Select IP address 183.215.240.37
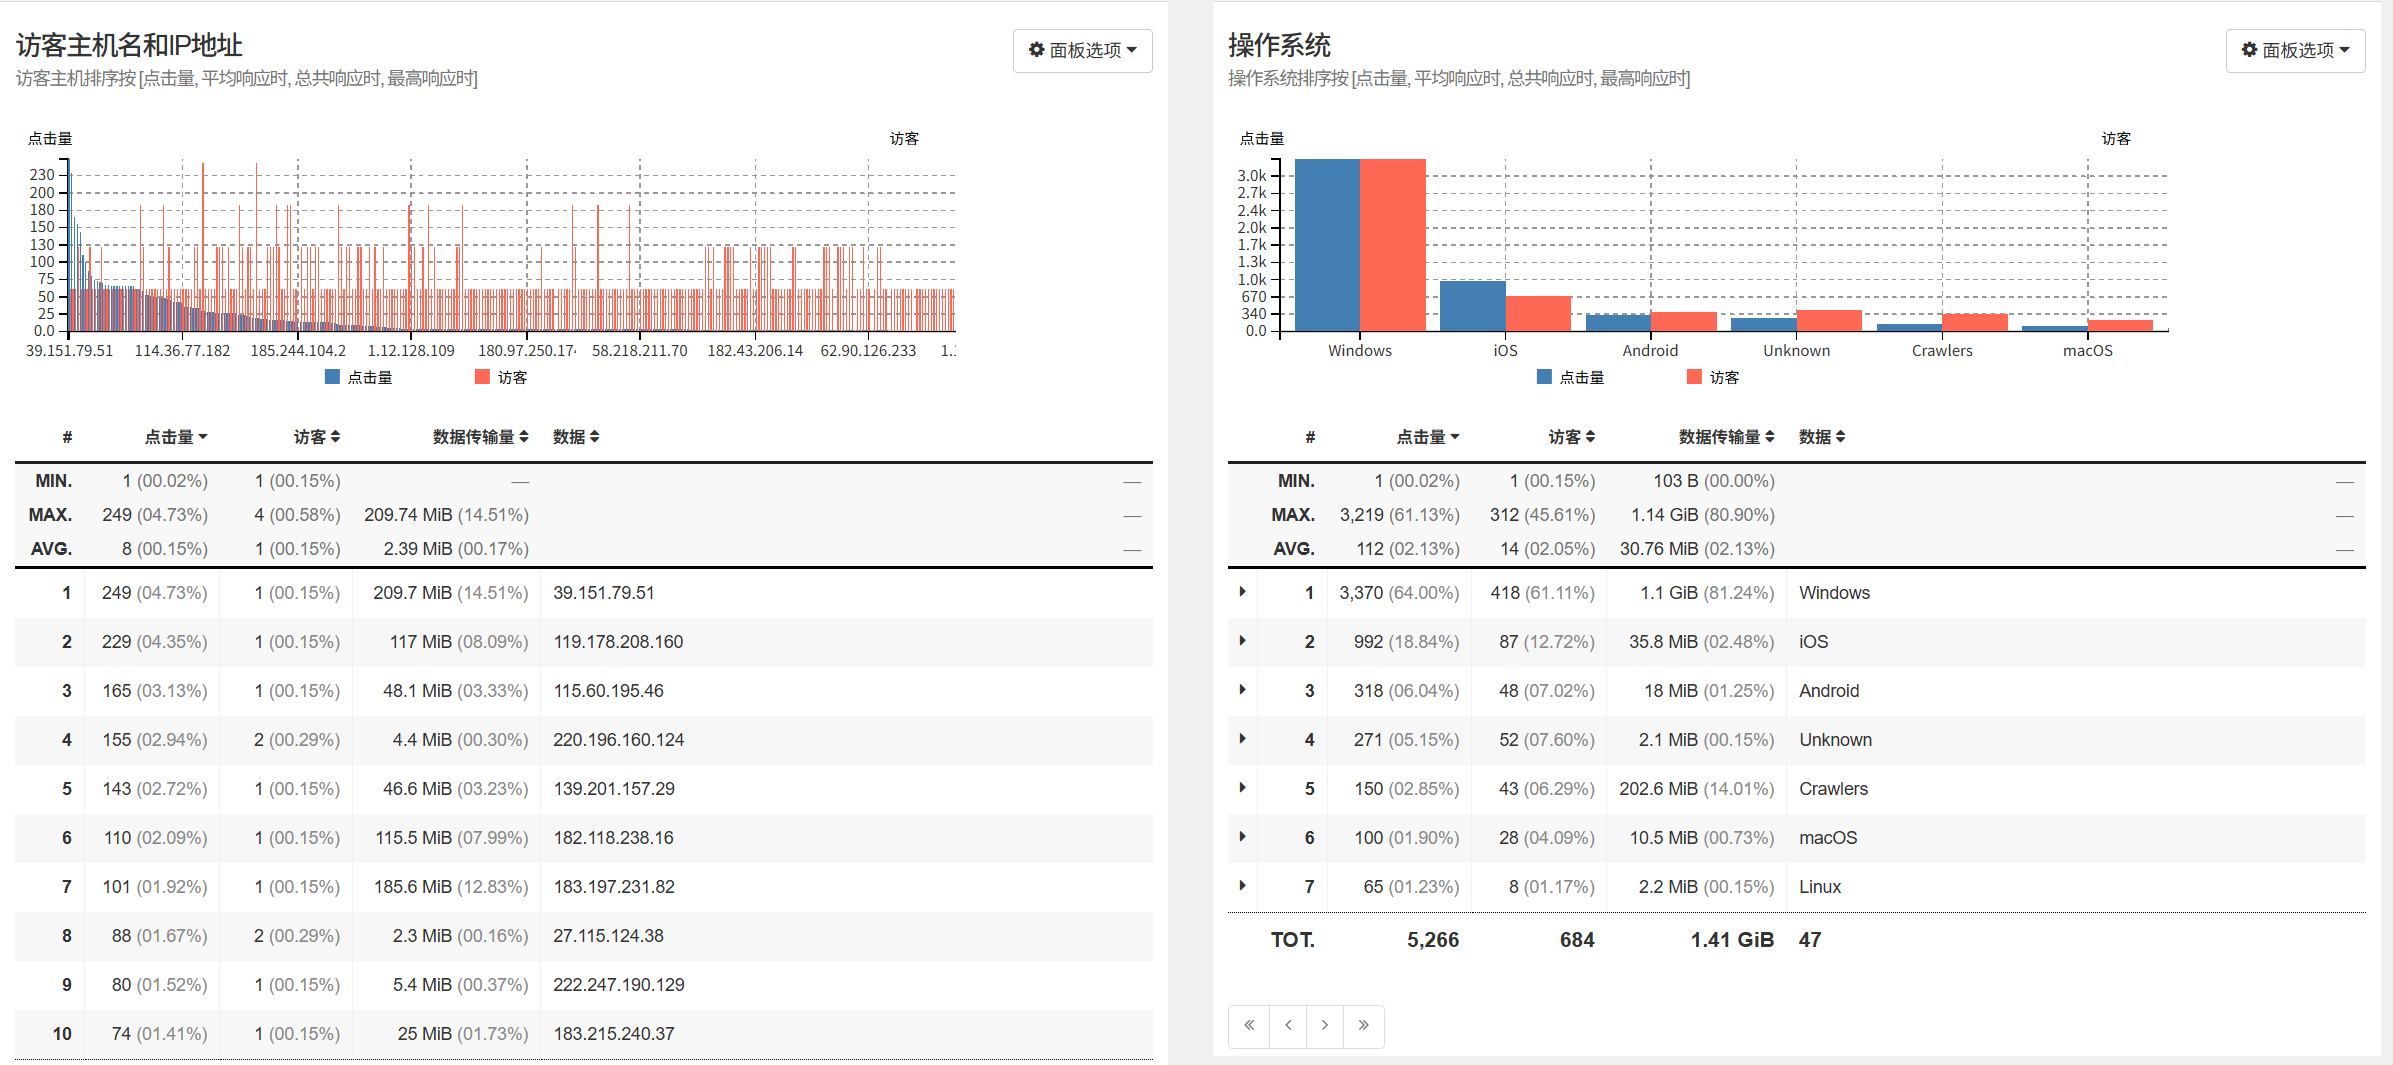The image size is (2393, 1065). 614,1034
